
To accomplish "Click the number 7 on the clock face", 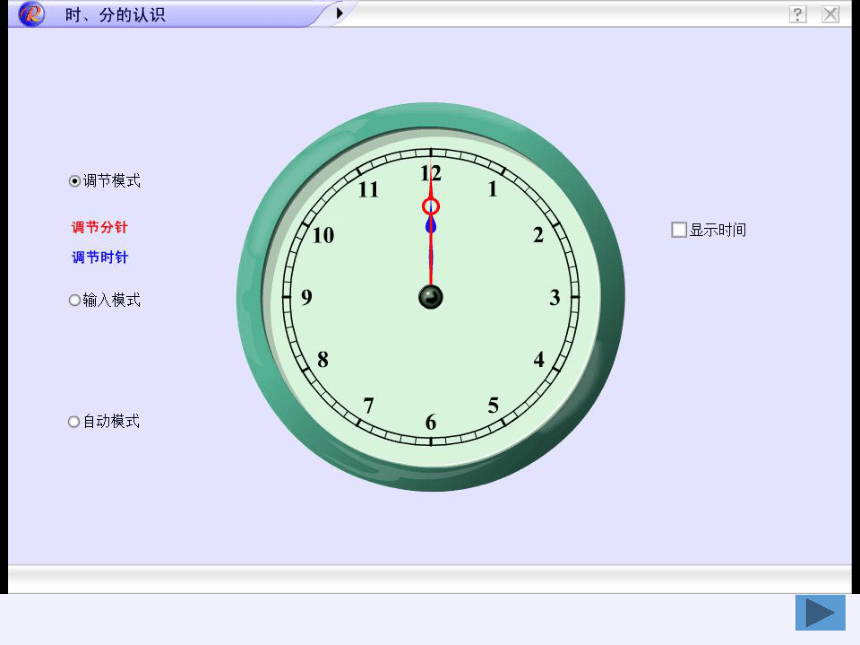I will (x=369, y=406).
